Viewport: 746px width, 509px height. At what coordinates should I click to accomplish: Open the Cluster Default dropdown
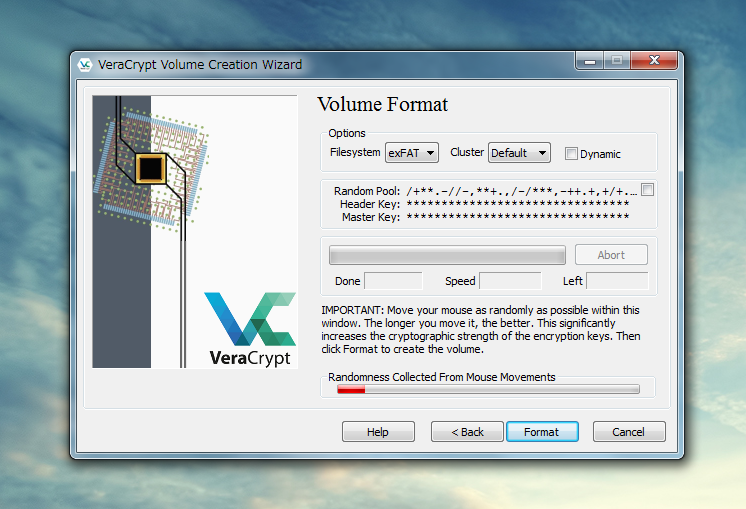(519, 153)
